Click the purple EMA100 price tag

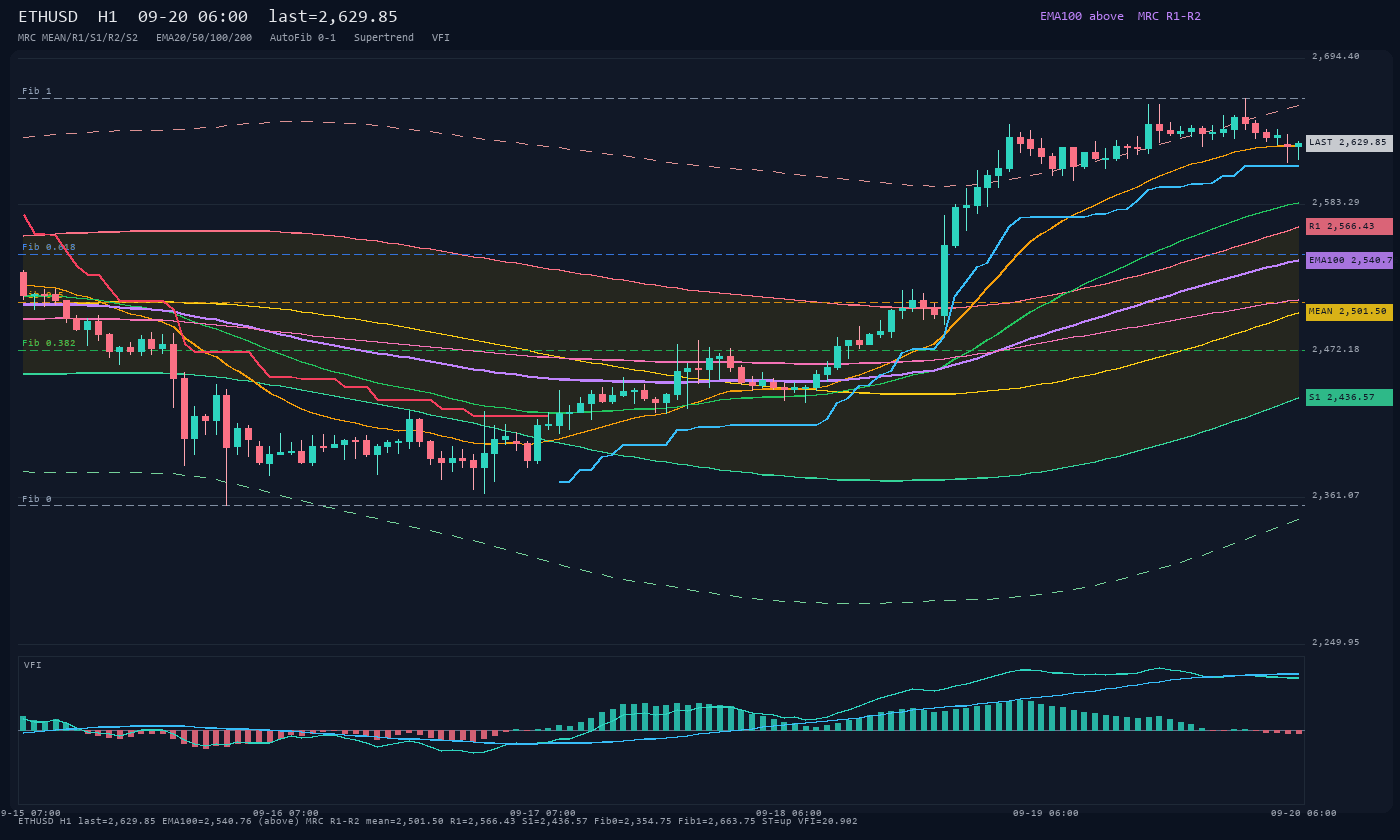pyautogui.click(x=1349, y=260)
